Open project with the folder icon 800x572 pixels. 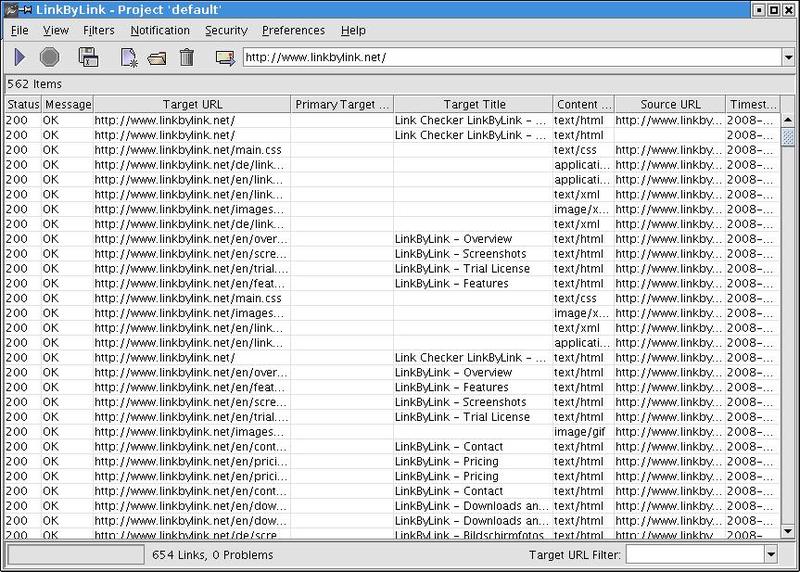157,58
